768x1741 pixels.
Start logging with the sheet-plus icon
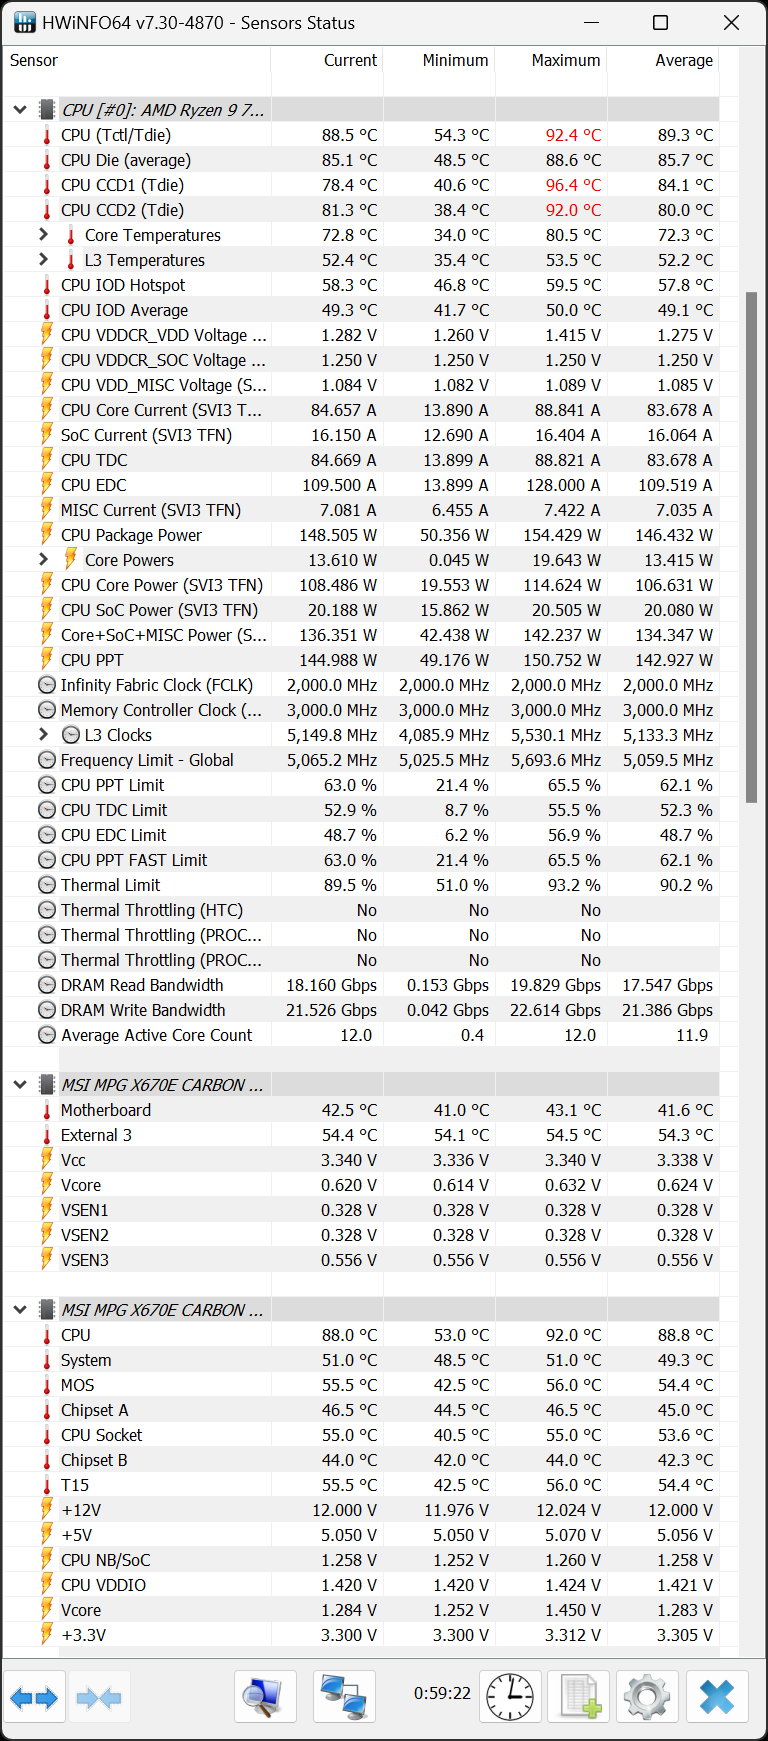[x=579, y=1697]
